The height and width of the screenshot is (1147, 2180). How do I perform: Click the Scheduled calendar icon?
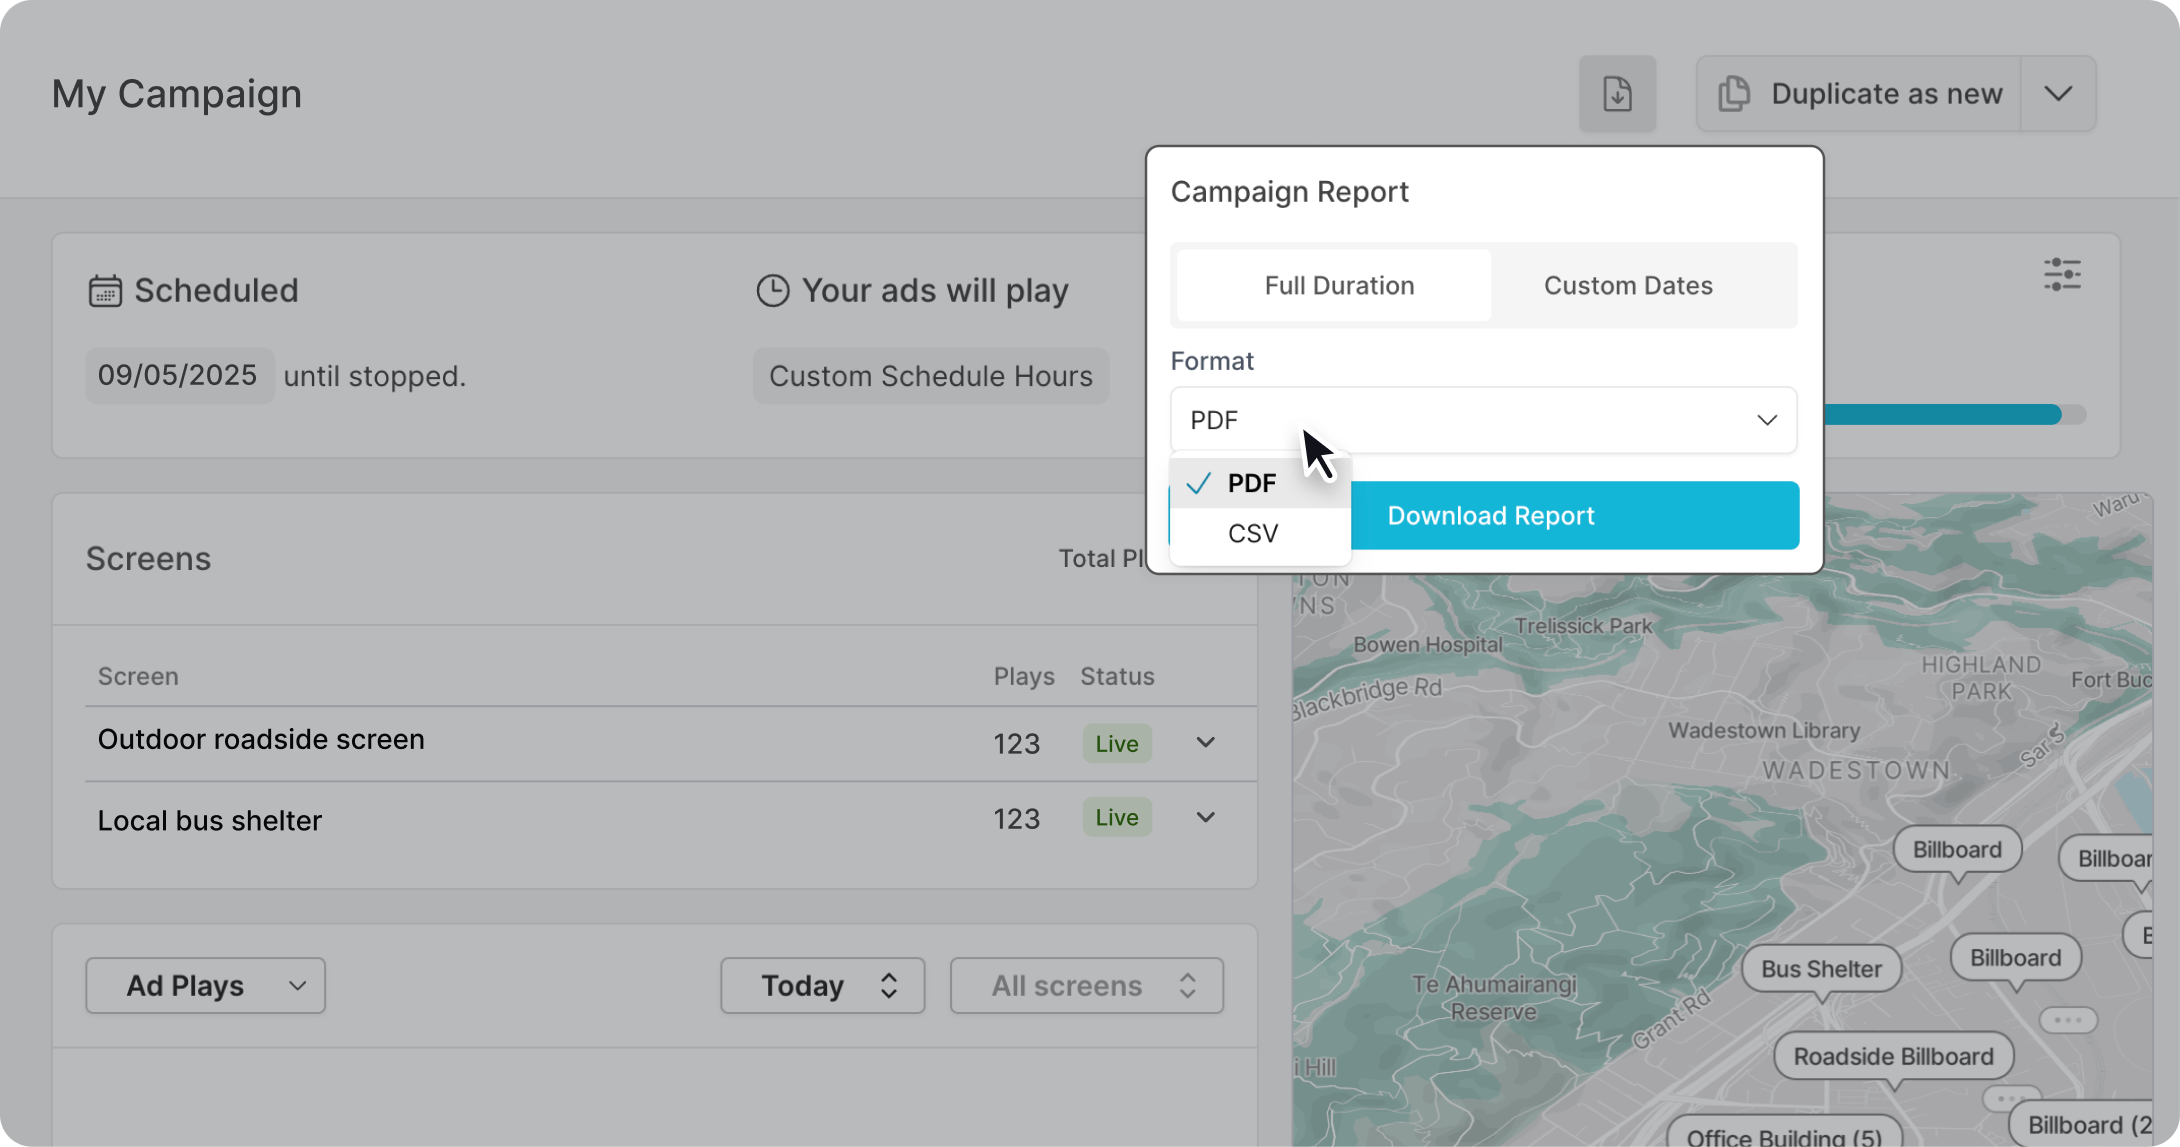tap(105, 291)
